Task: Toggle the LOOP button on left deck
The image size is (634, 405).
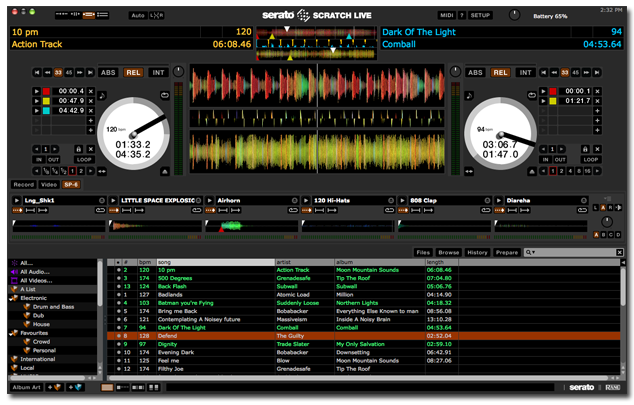Action: tap(84, 160)
